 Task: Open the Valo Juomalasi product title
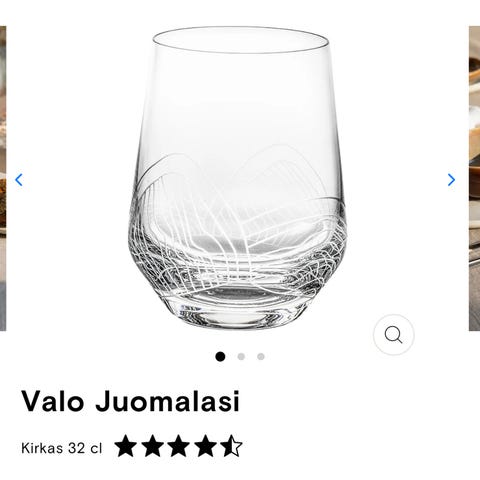click(x=130, y=401)
